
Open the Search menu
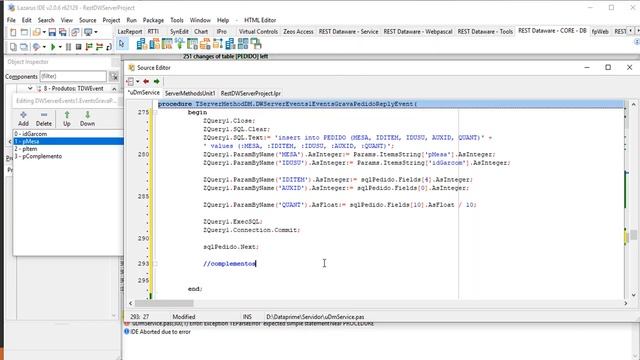46,20
